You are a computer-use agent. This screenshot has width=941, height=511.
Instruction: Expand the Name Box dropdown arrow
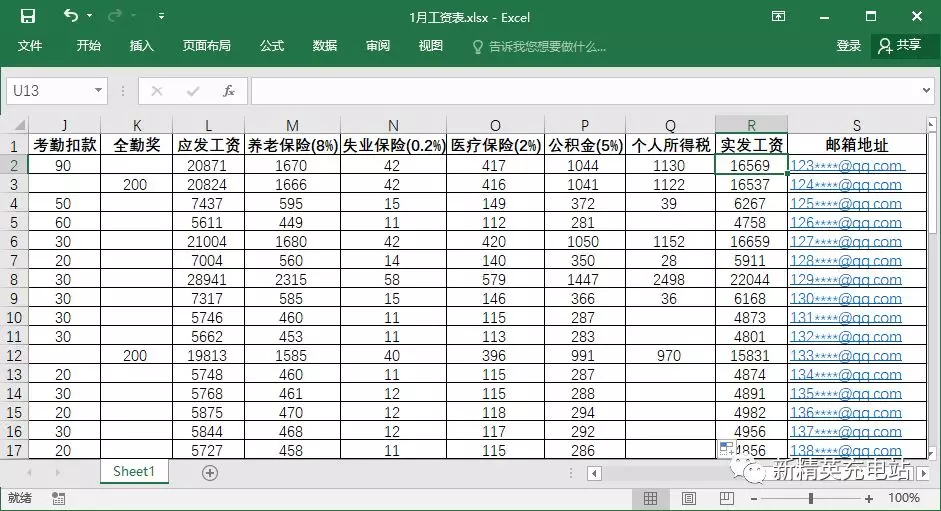click(98, 91)
